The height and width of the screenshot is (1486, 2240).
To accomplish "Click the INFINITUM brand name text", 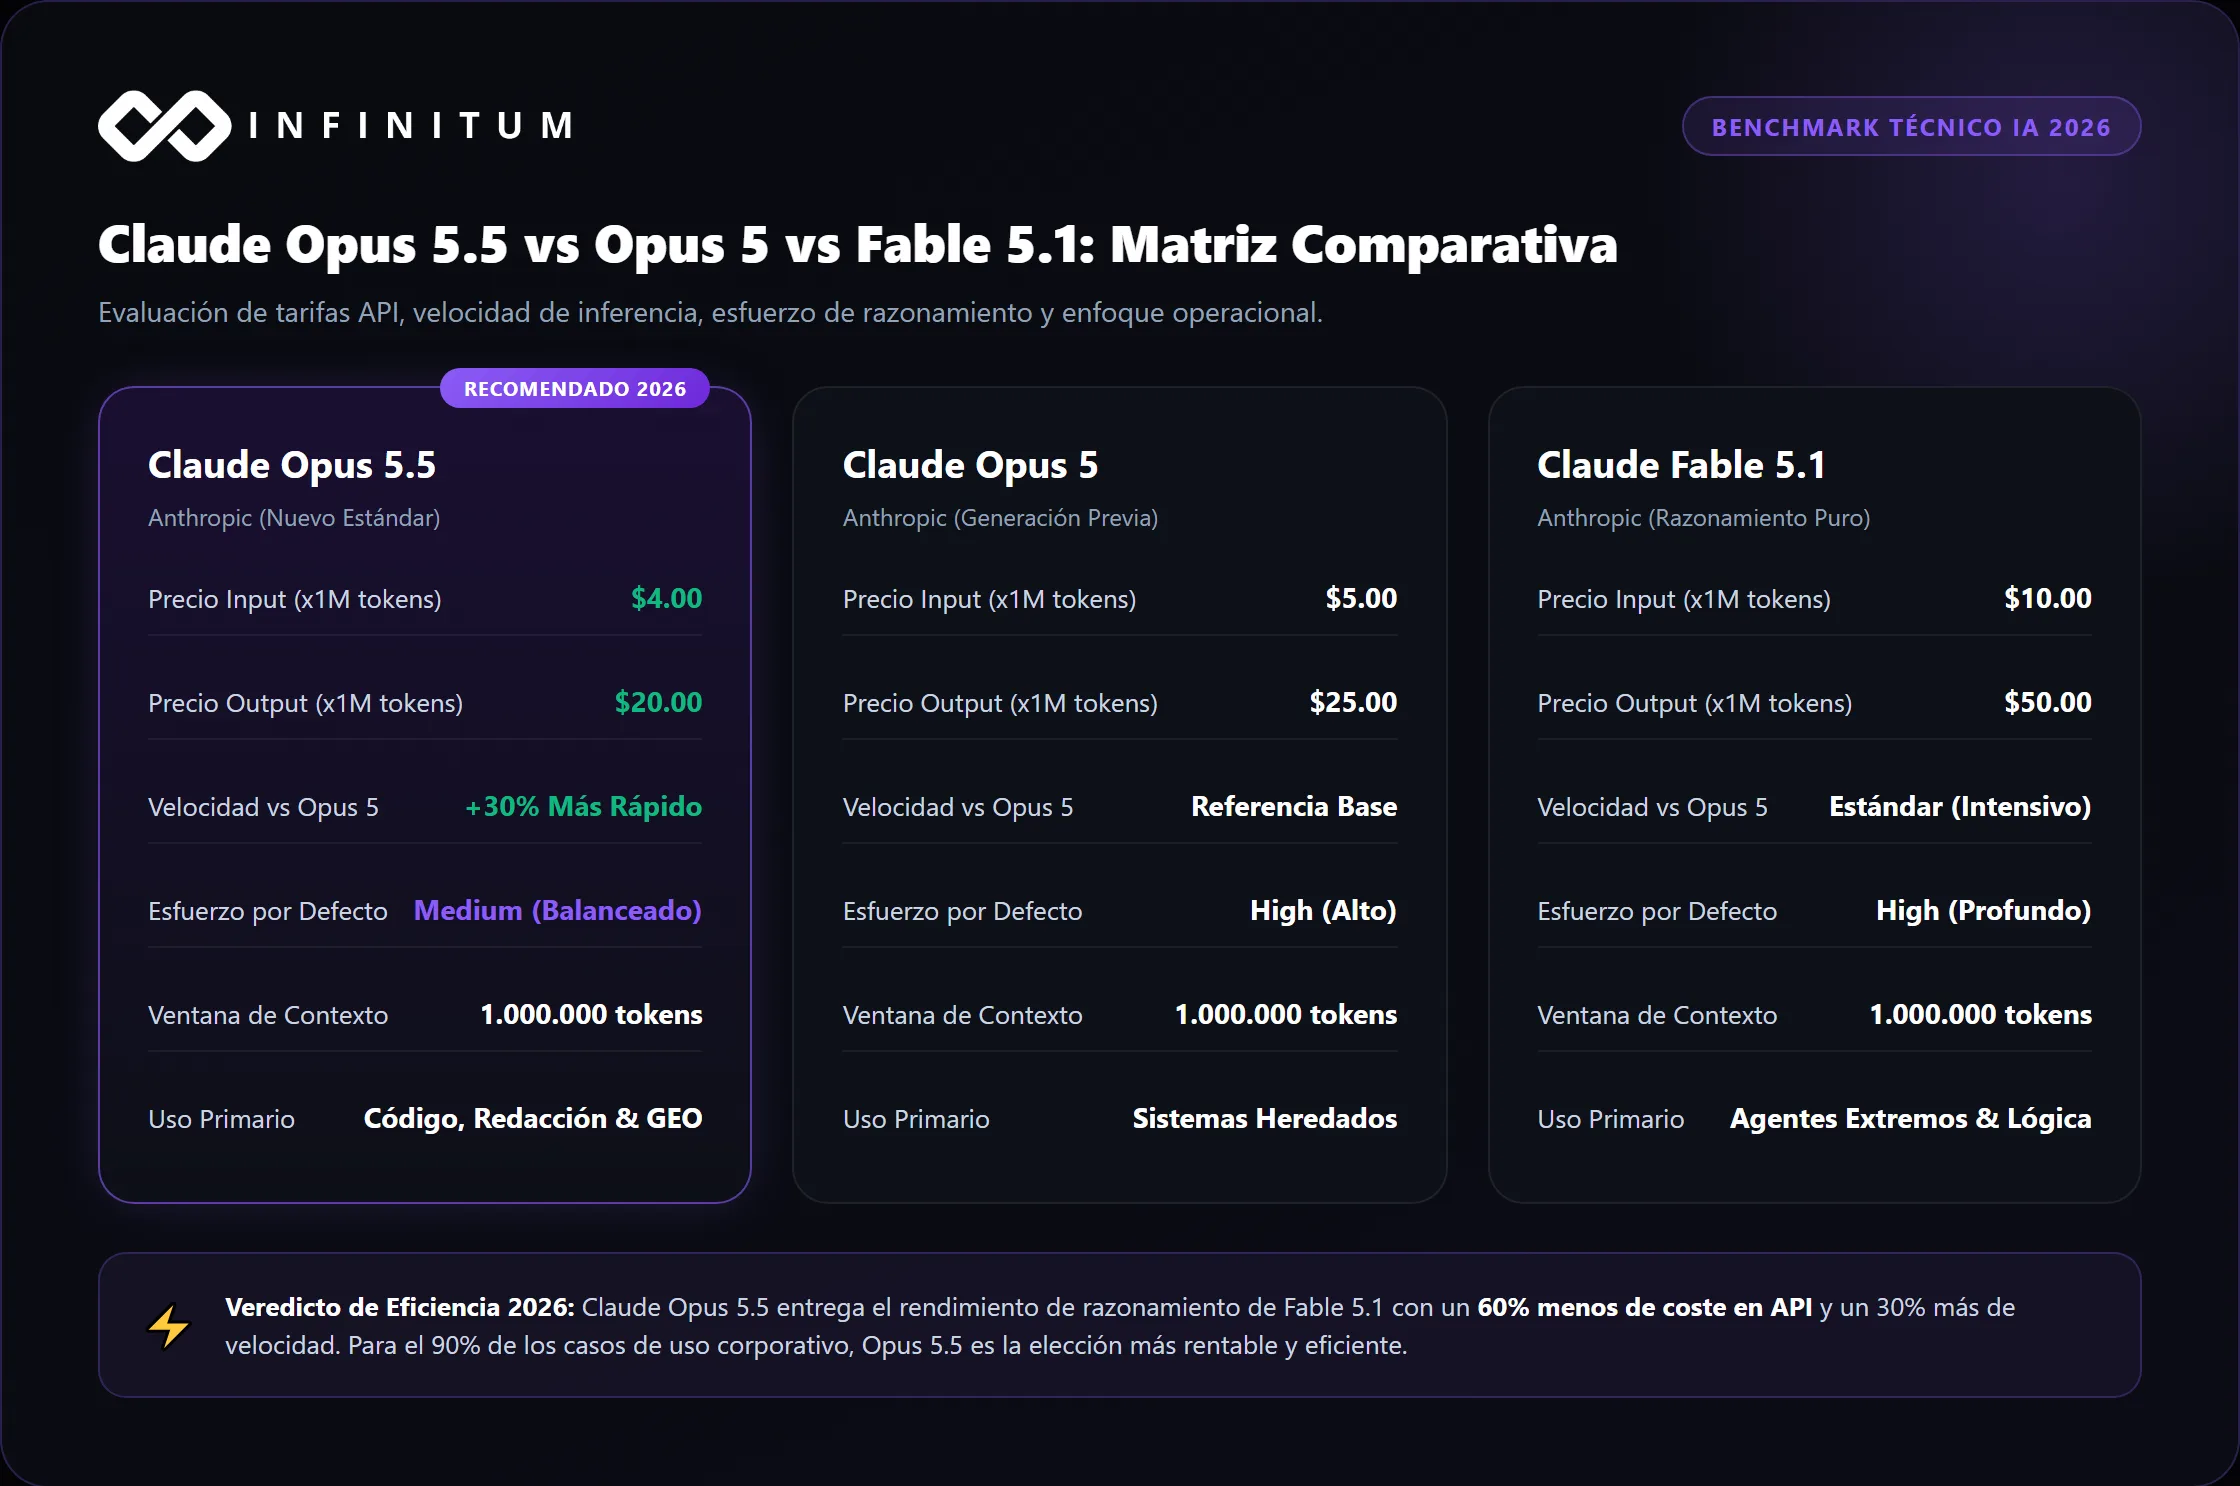I will coord(411,126).
